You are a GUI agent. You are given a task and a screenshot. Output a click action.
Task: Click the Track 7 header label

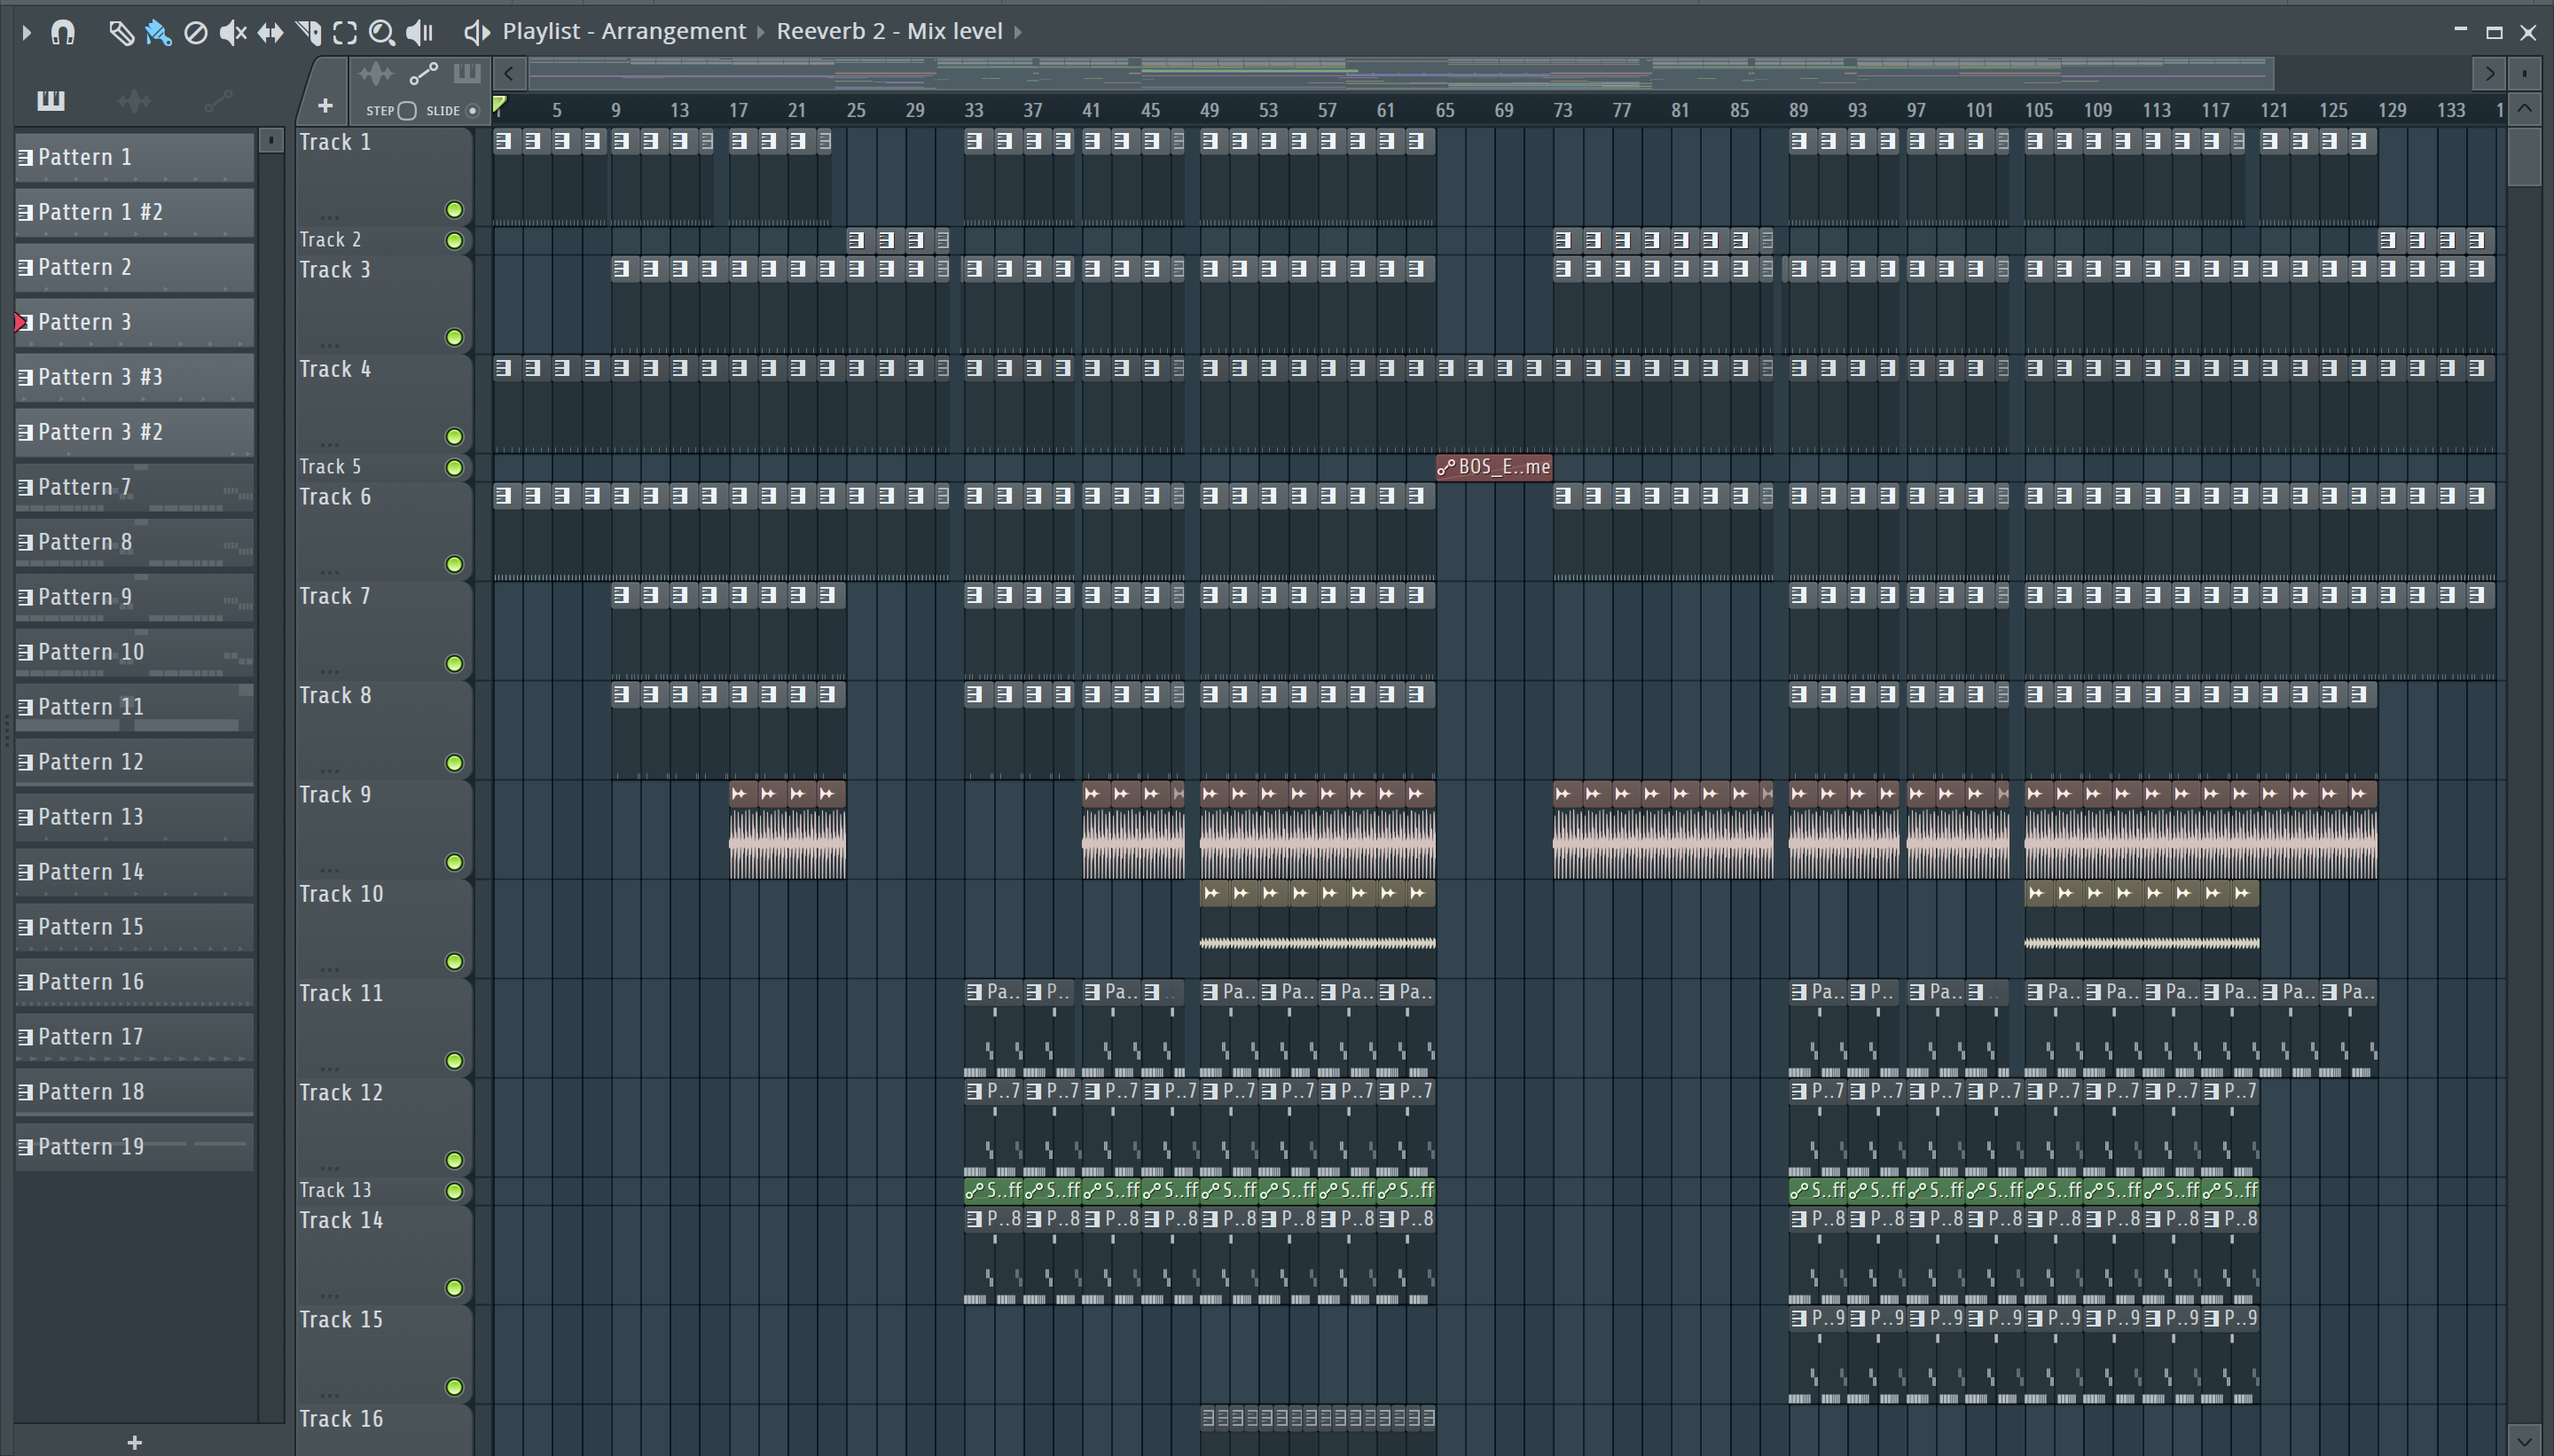click(335, 596)
